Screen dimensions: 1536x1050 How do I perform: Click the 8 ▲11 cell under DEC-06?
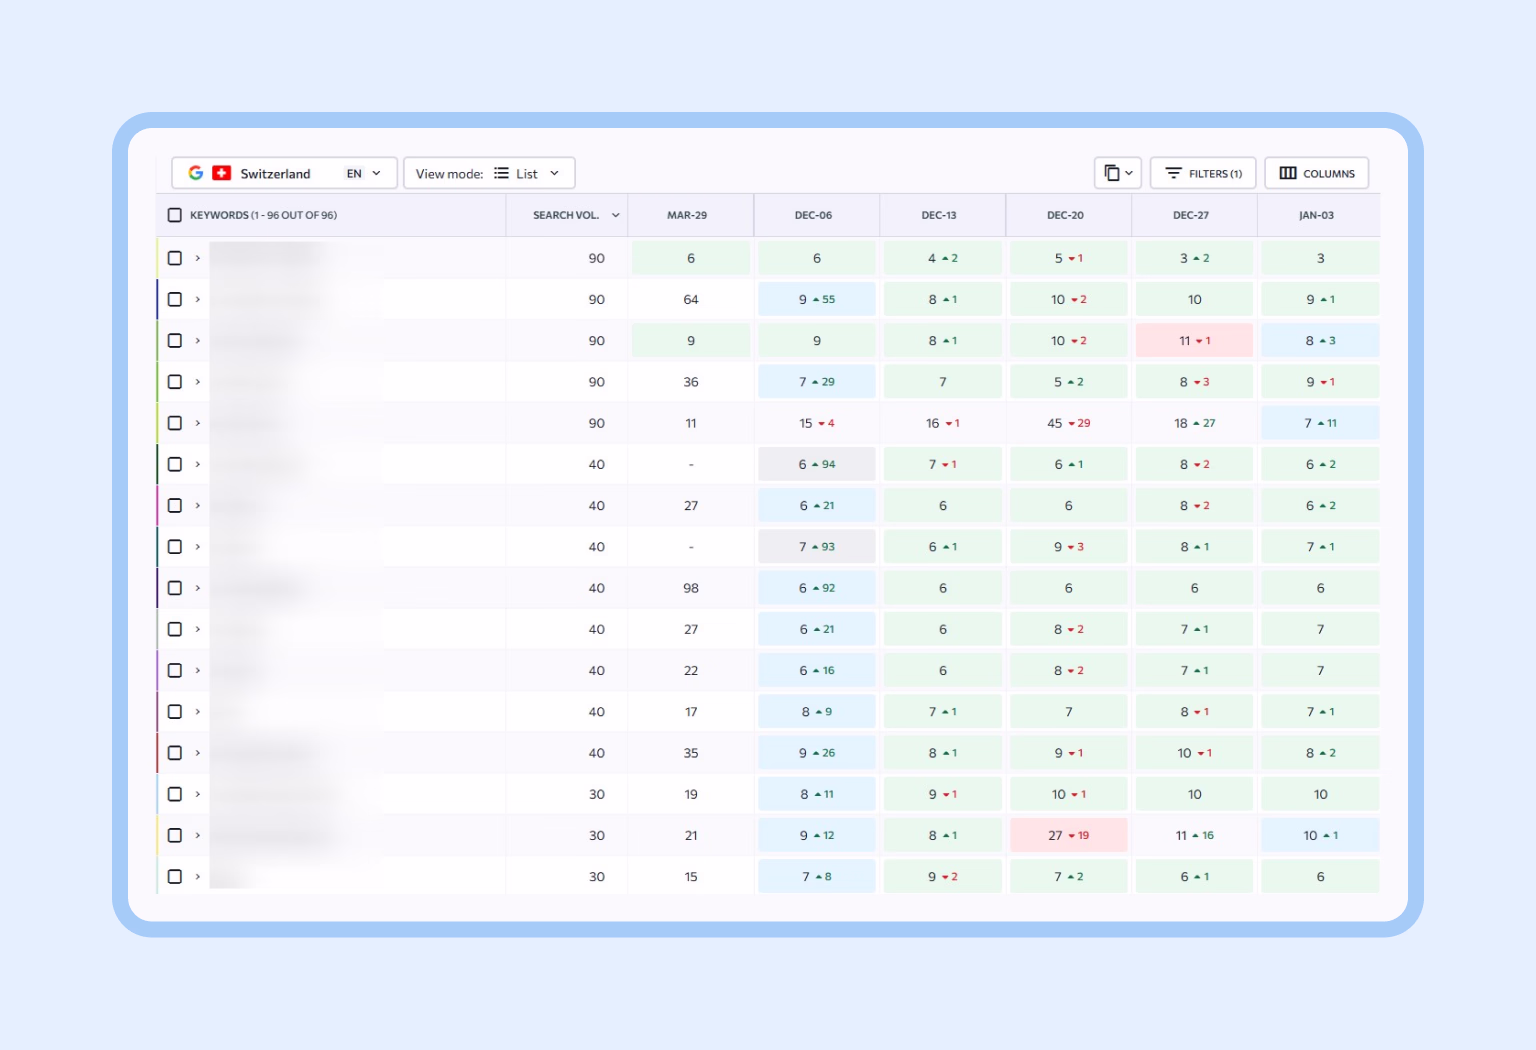[817, 794]
